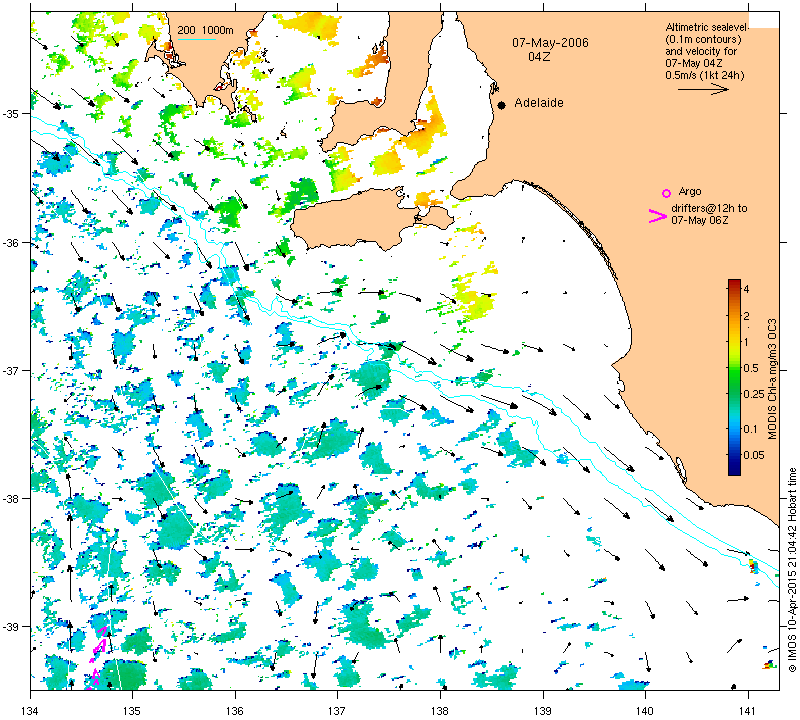Click the 'drifters@12h to' legend text
The width and height of the screenshot is (800, 720).
[709, 208]
